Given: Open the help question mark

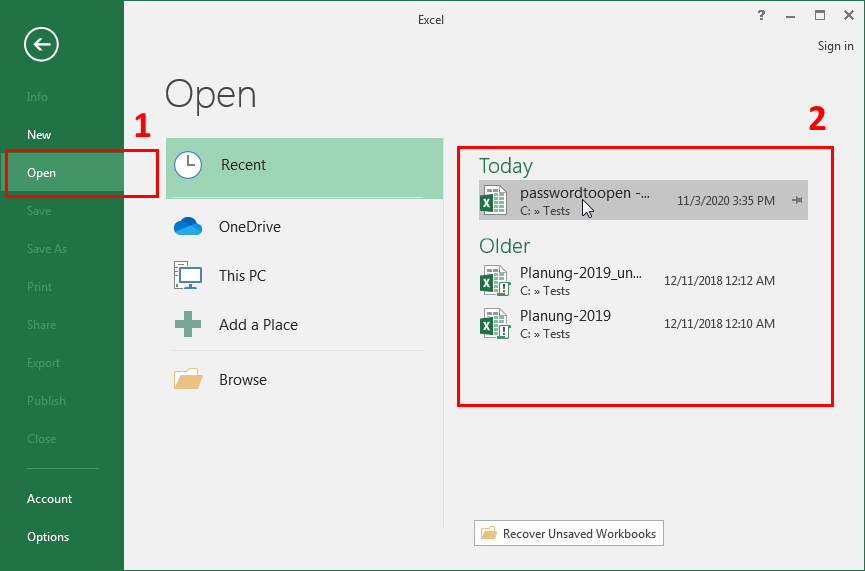Looking at the screenshot, I should [761, 15].
